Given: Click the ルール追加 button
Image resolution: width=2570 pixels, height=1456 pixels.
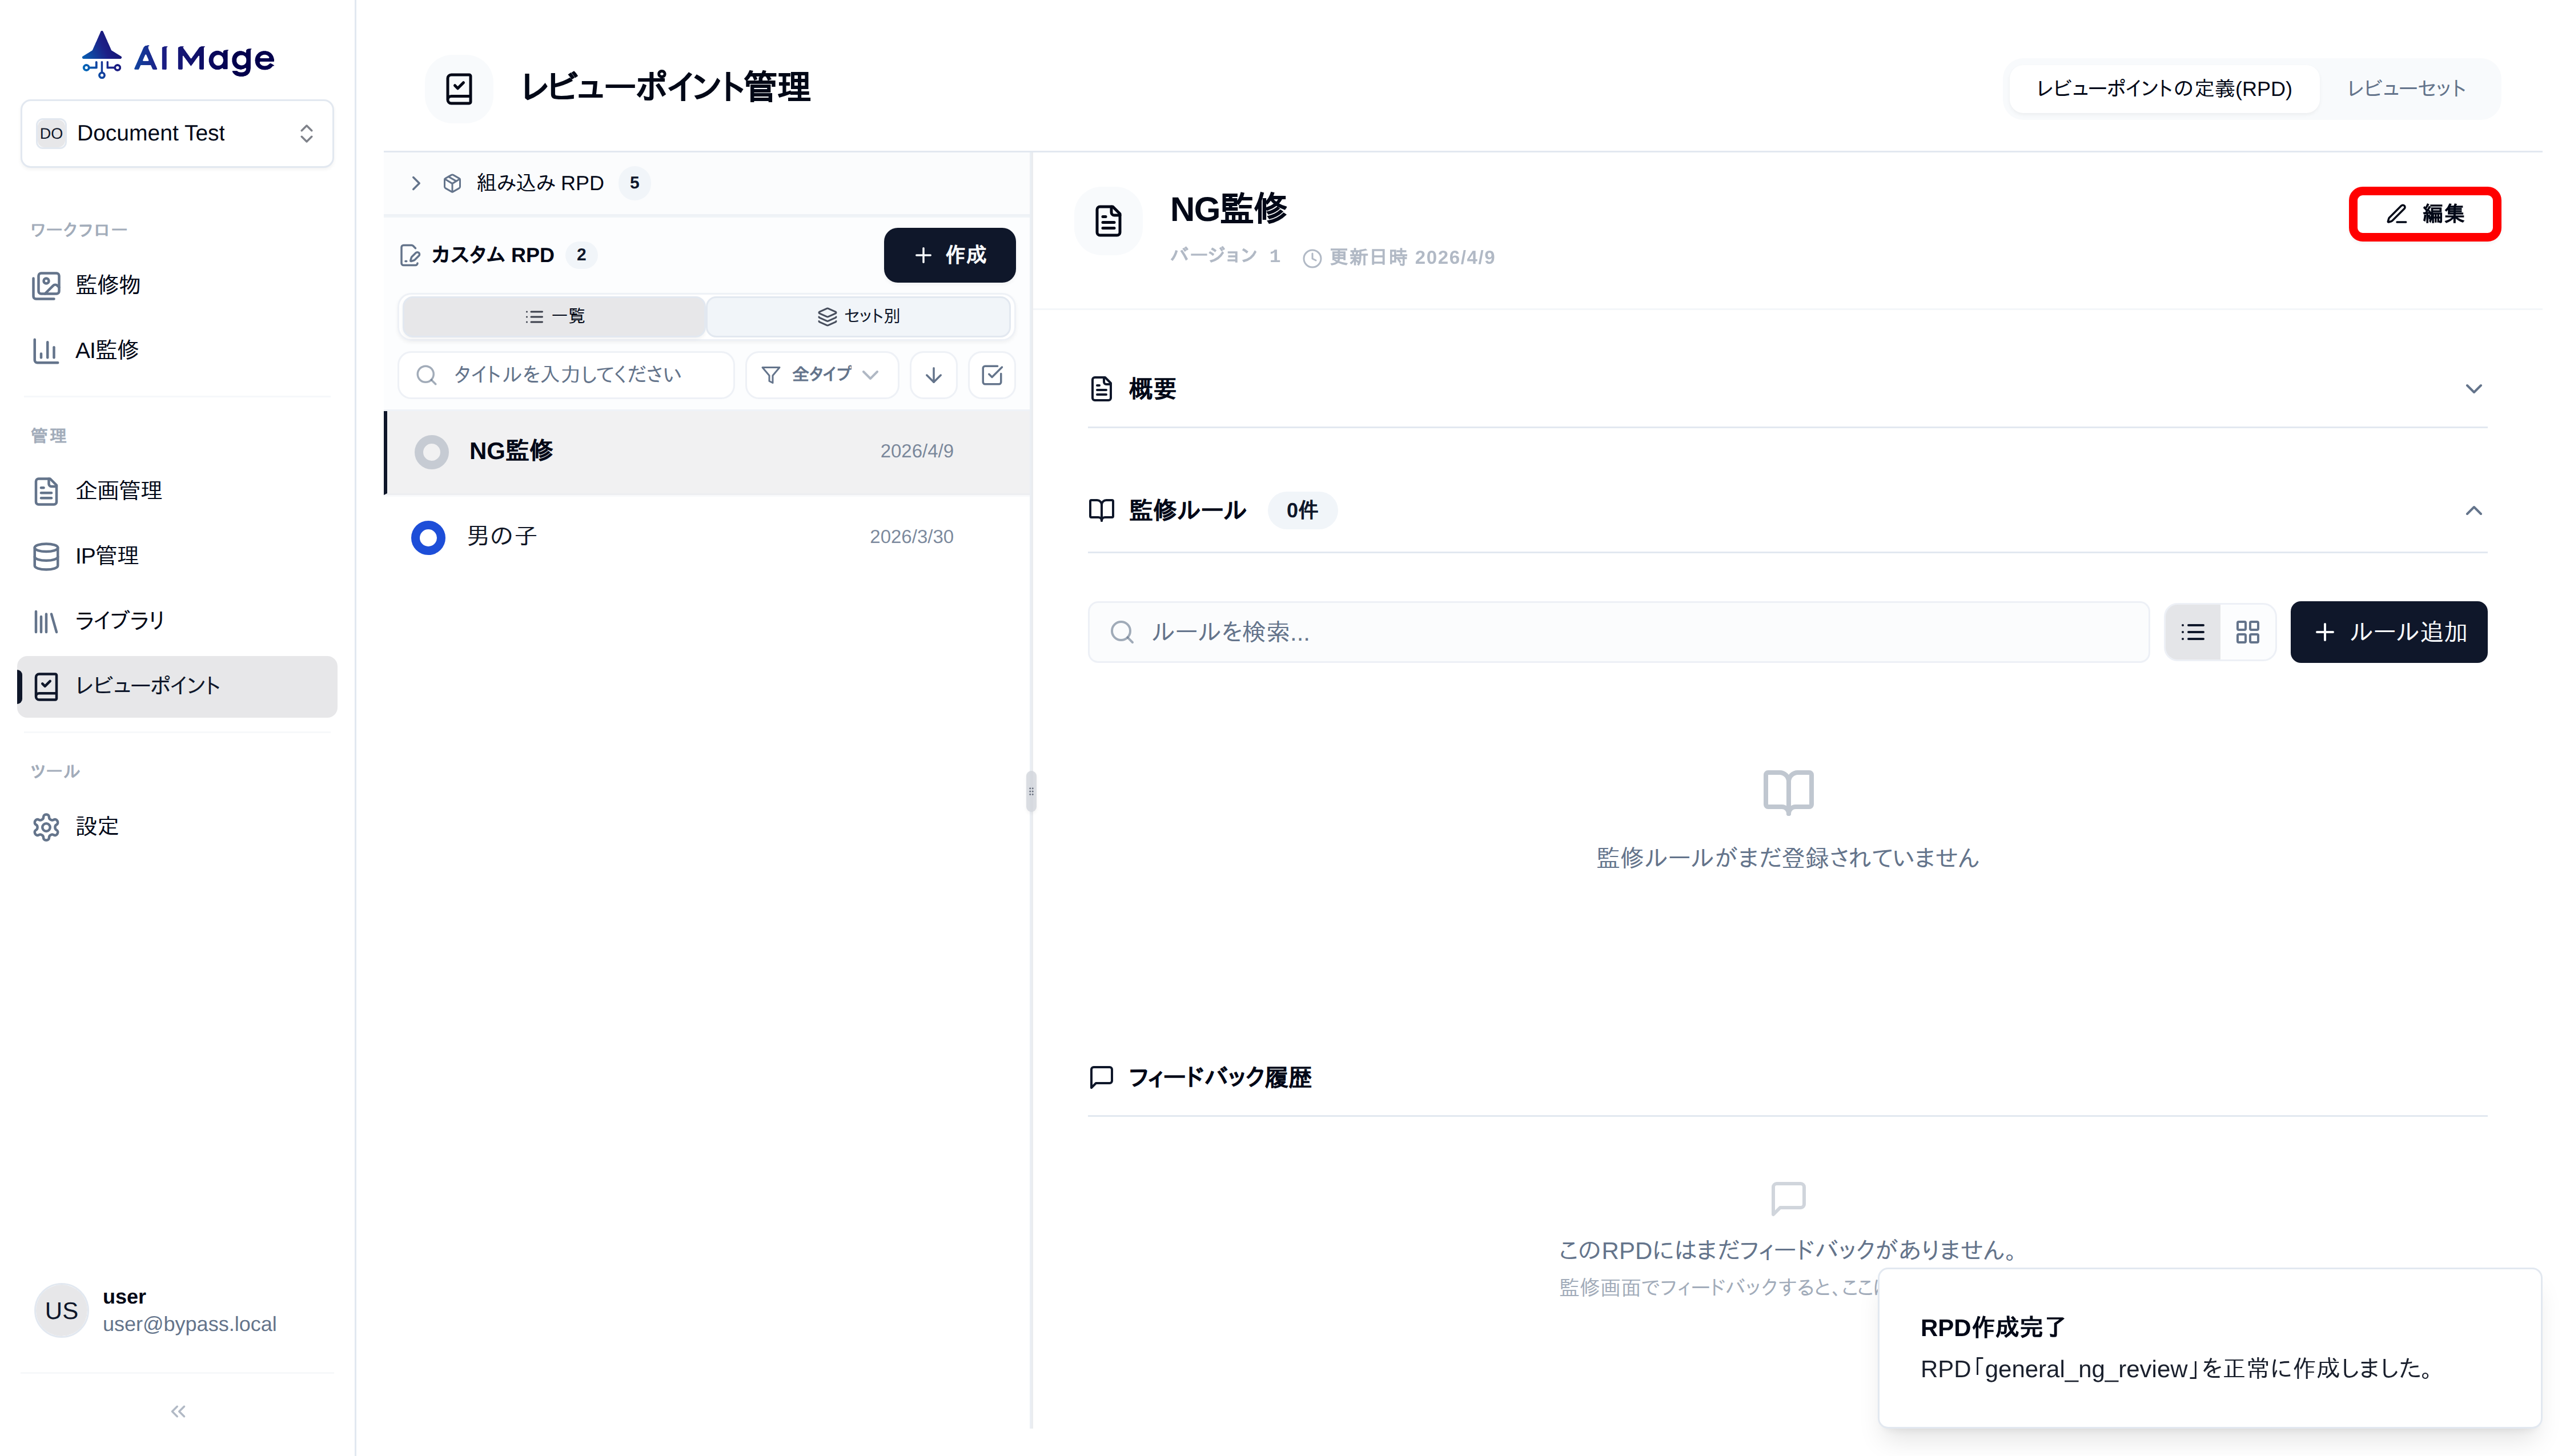Looking at the screenshot, I should pos(2388,631).
